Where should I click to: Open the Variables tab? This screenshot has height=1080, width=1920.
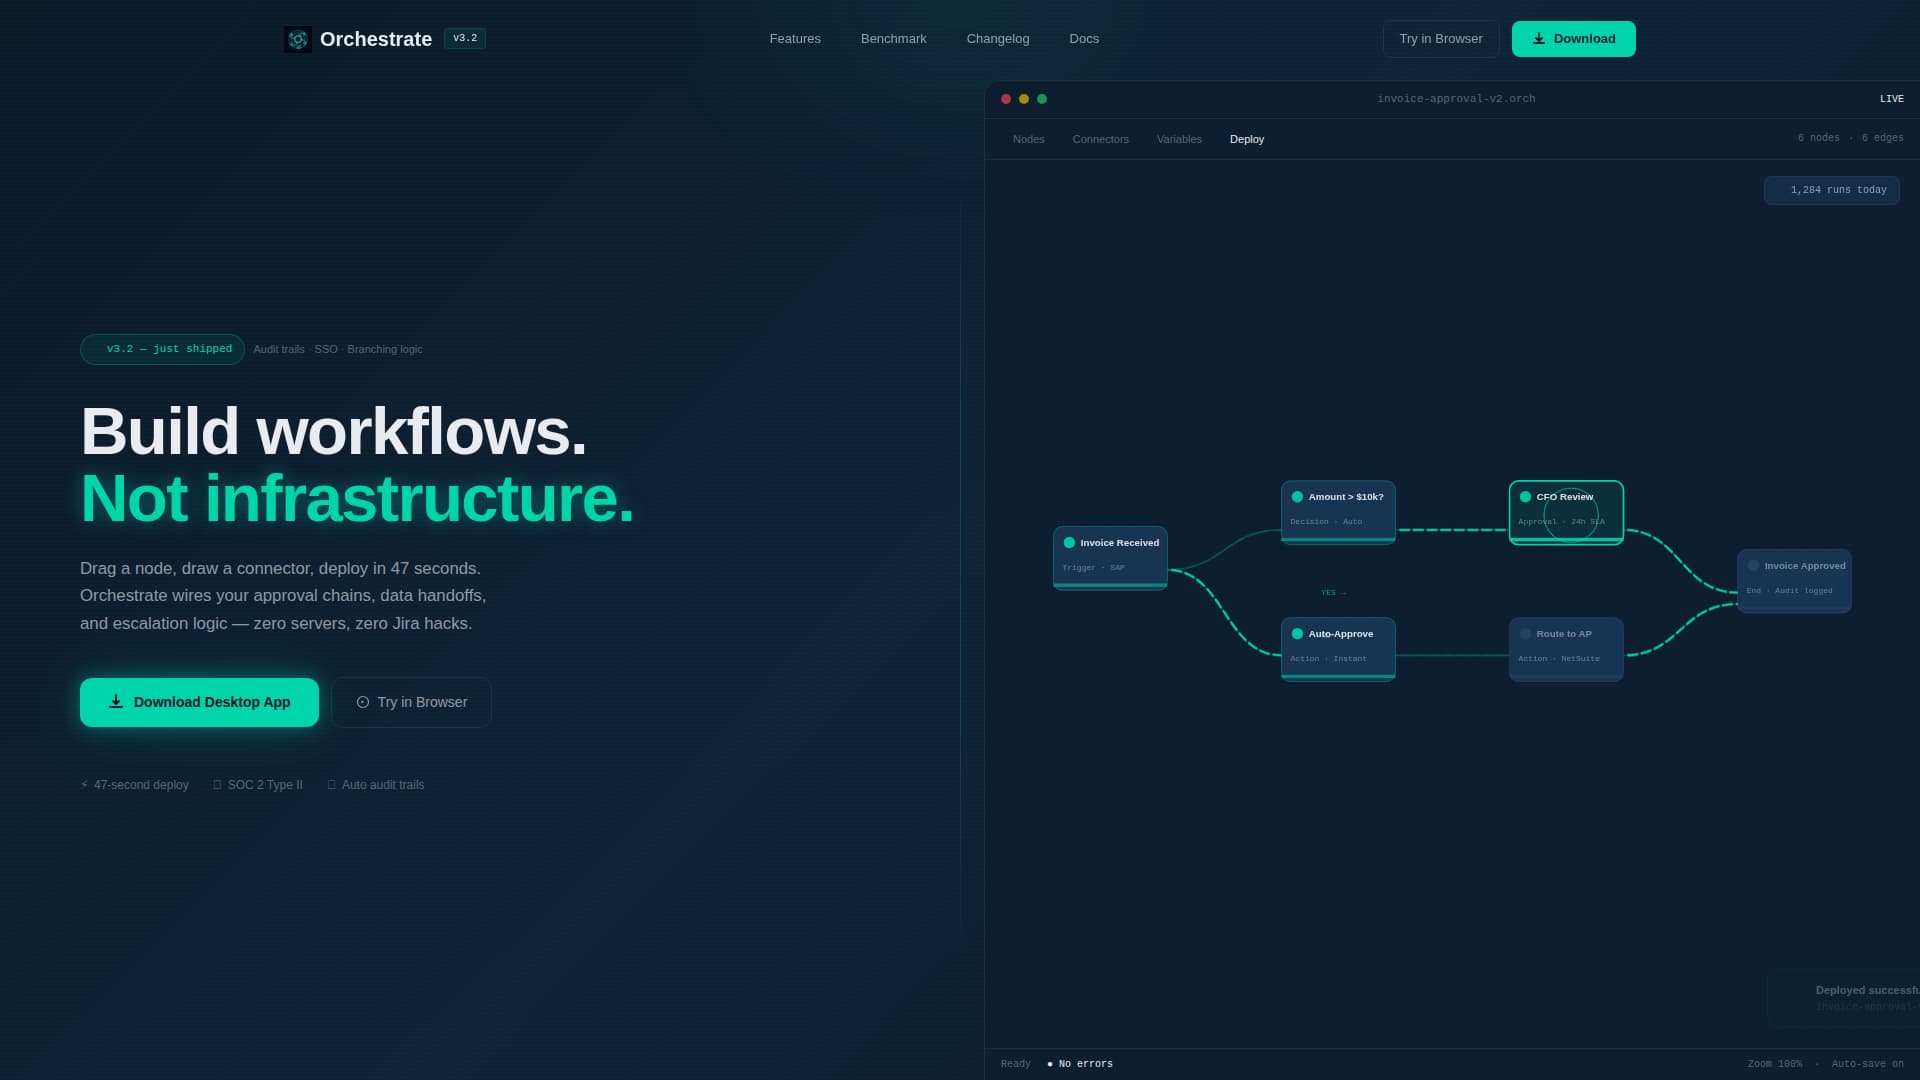click(1179, 139)
